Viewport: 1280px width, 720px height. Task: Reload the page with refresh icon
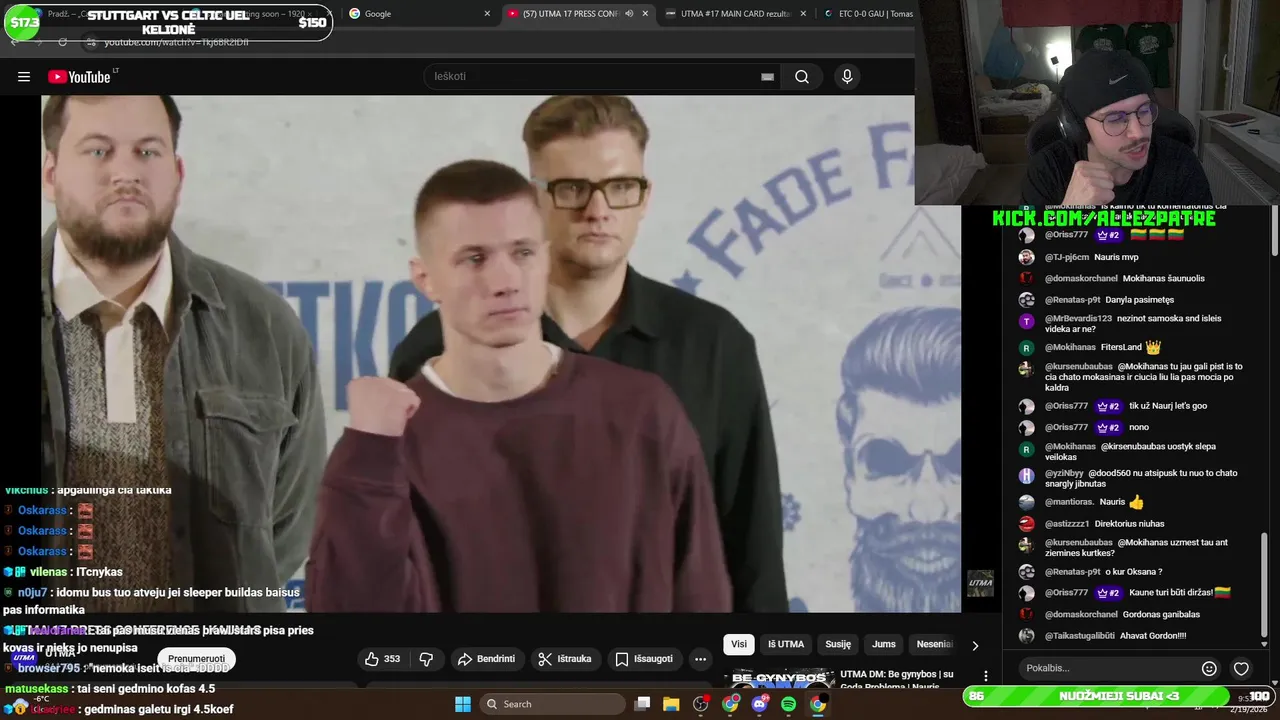point(62,42)
